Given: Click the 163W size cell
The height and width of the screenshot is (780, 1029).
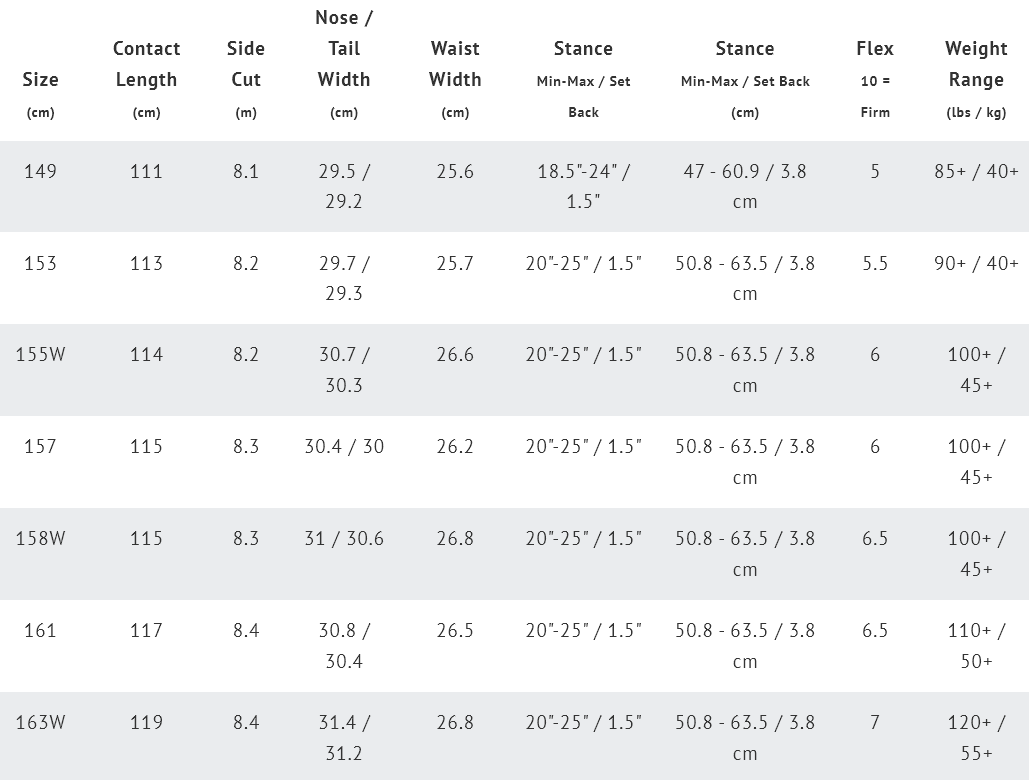Looking at the screenshot, I should pyautogui.click(x=40, y=722).
